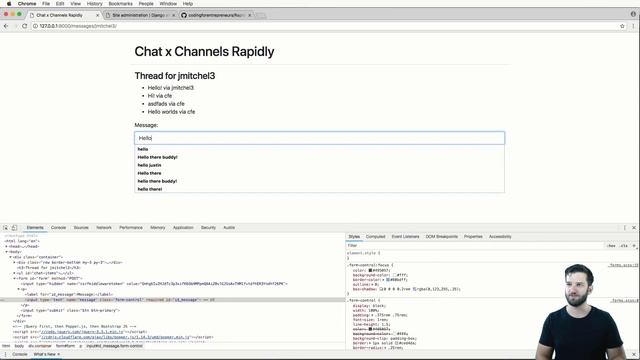Open the Chrome menu in menu bar
The width and height of the screenshot is (640, 360).
27,4
